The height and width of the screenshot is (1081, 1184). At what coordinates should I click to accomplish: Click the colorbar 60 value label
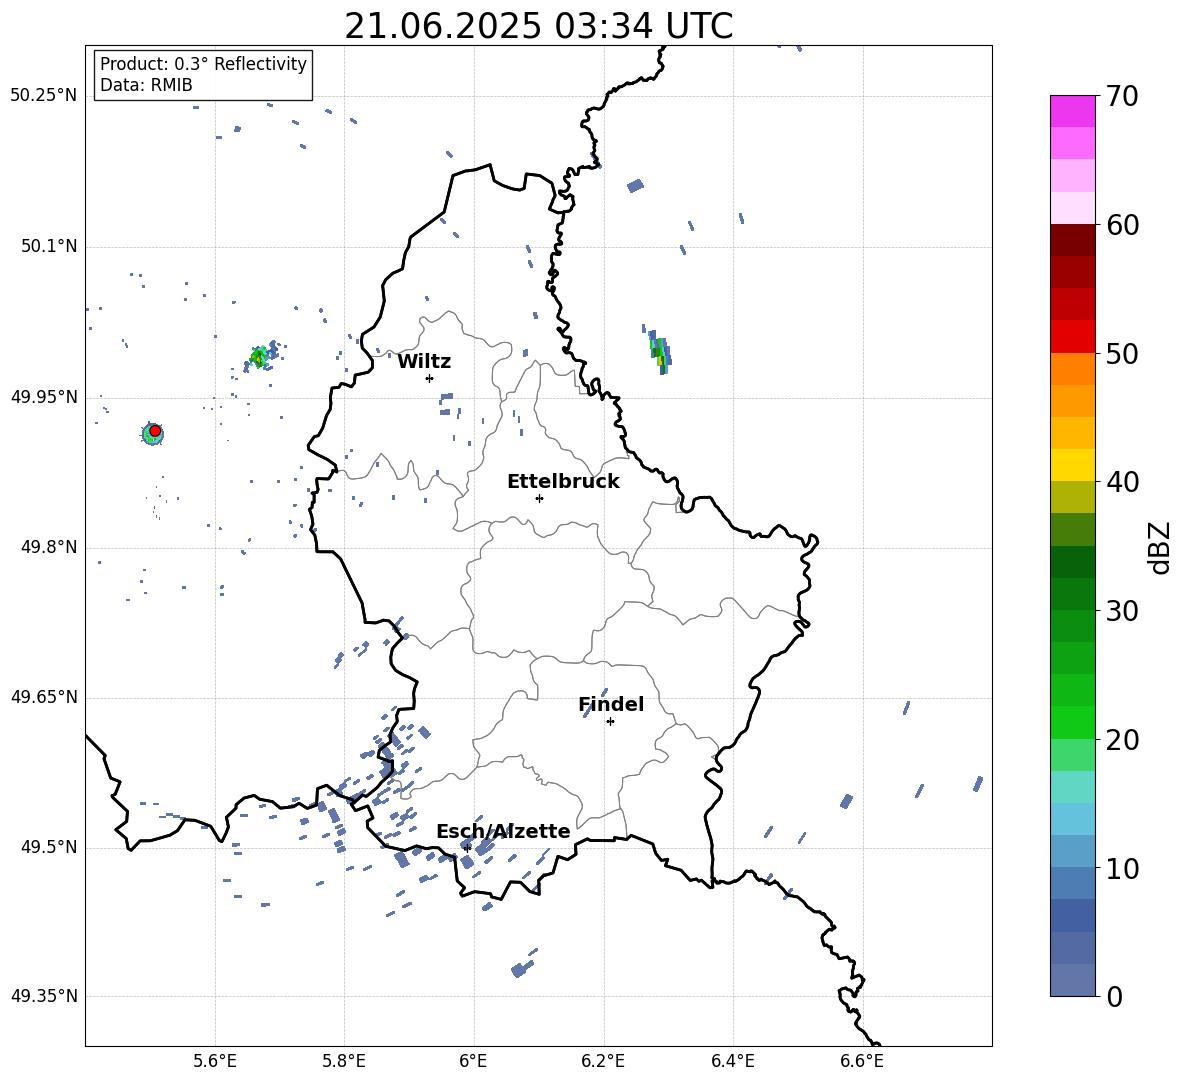(x=1123, y=225)
